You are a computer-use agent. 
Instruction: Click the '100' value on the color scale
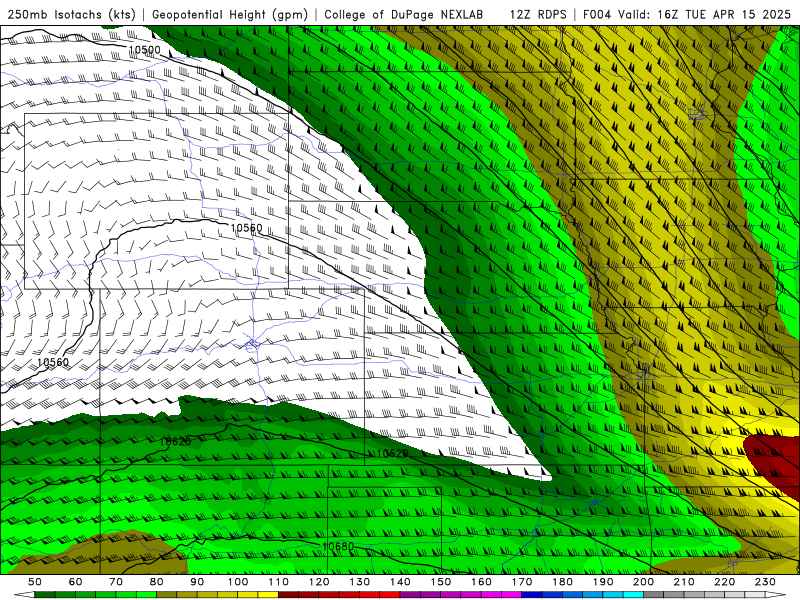[238, 582]
